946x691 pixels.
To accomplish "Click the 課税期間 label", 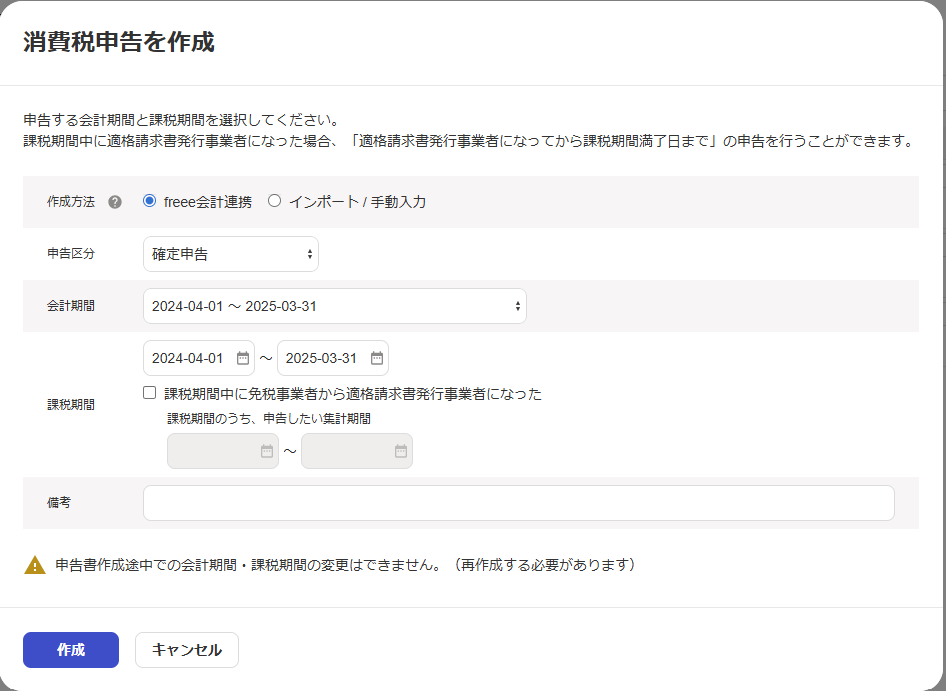I will click(x=71, y=405).
